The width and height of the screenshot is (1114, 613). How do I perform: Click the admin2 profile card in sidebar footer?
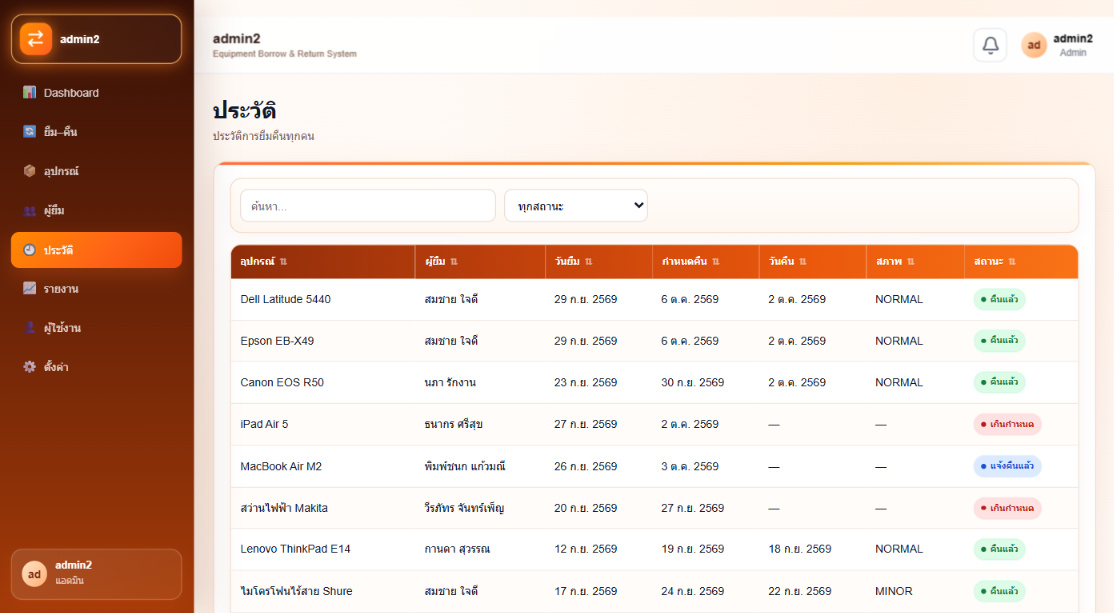click(x=97, y=574)
